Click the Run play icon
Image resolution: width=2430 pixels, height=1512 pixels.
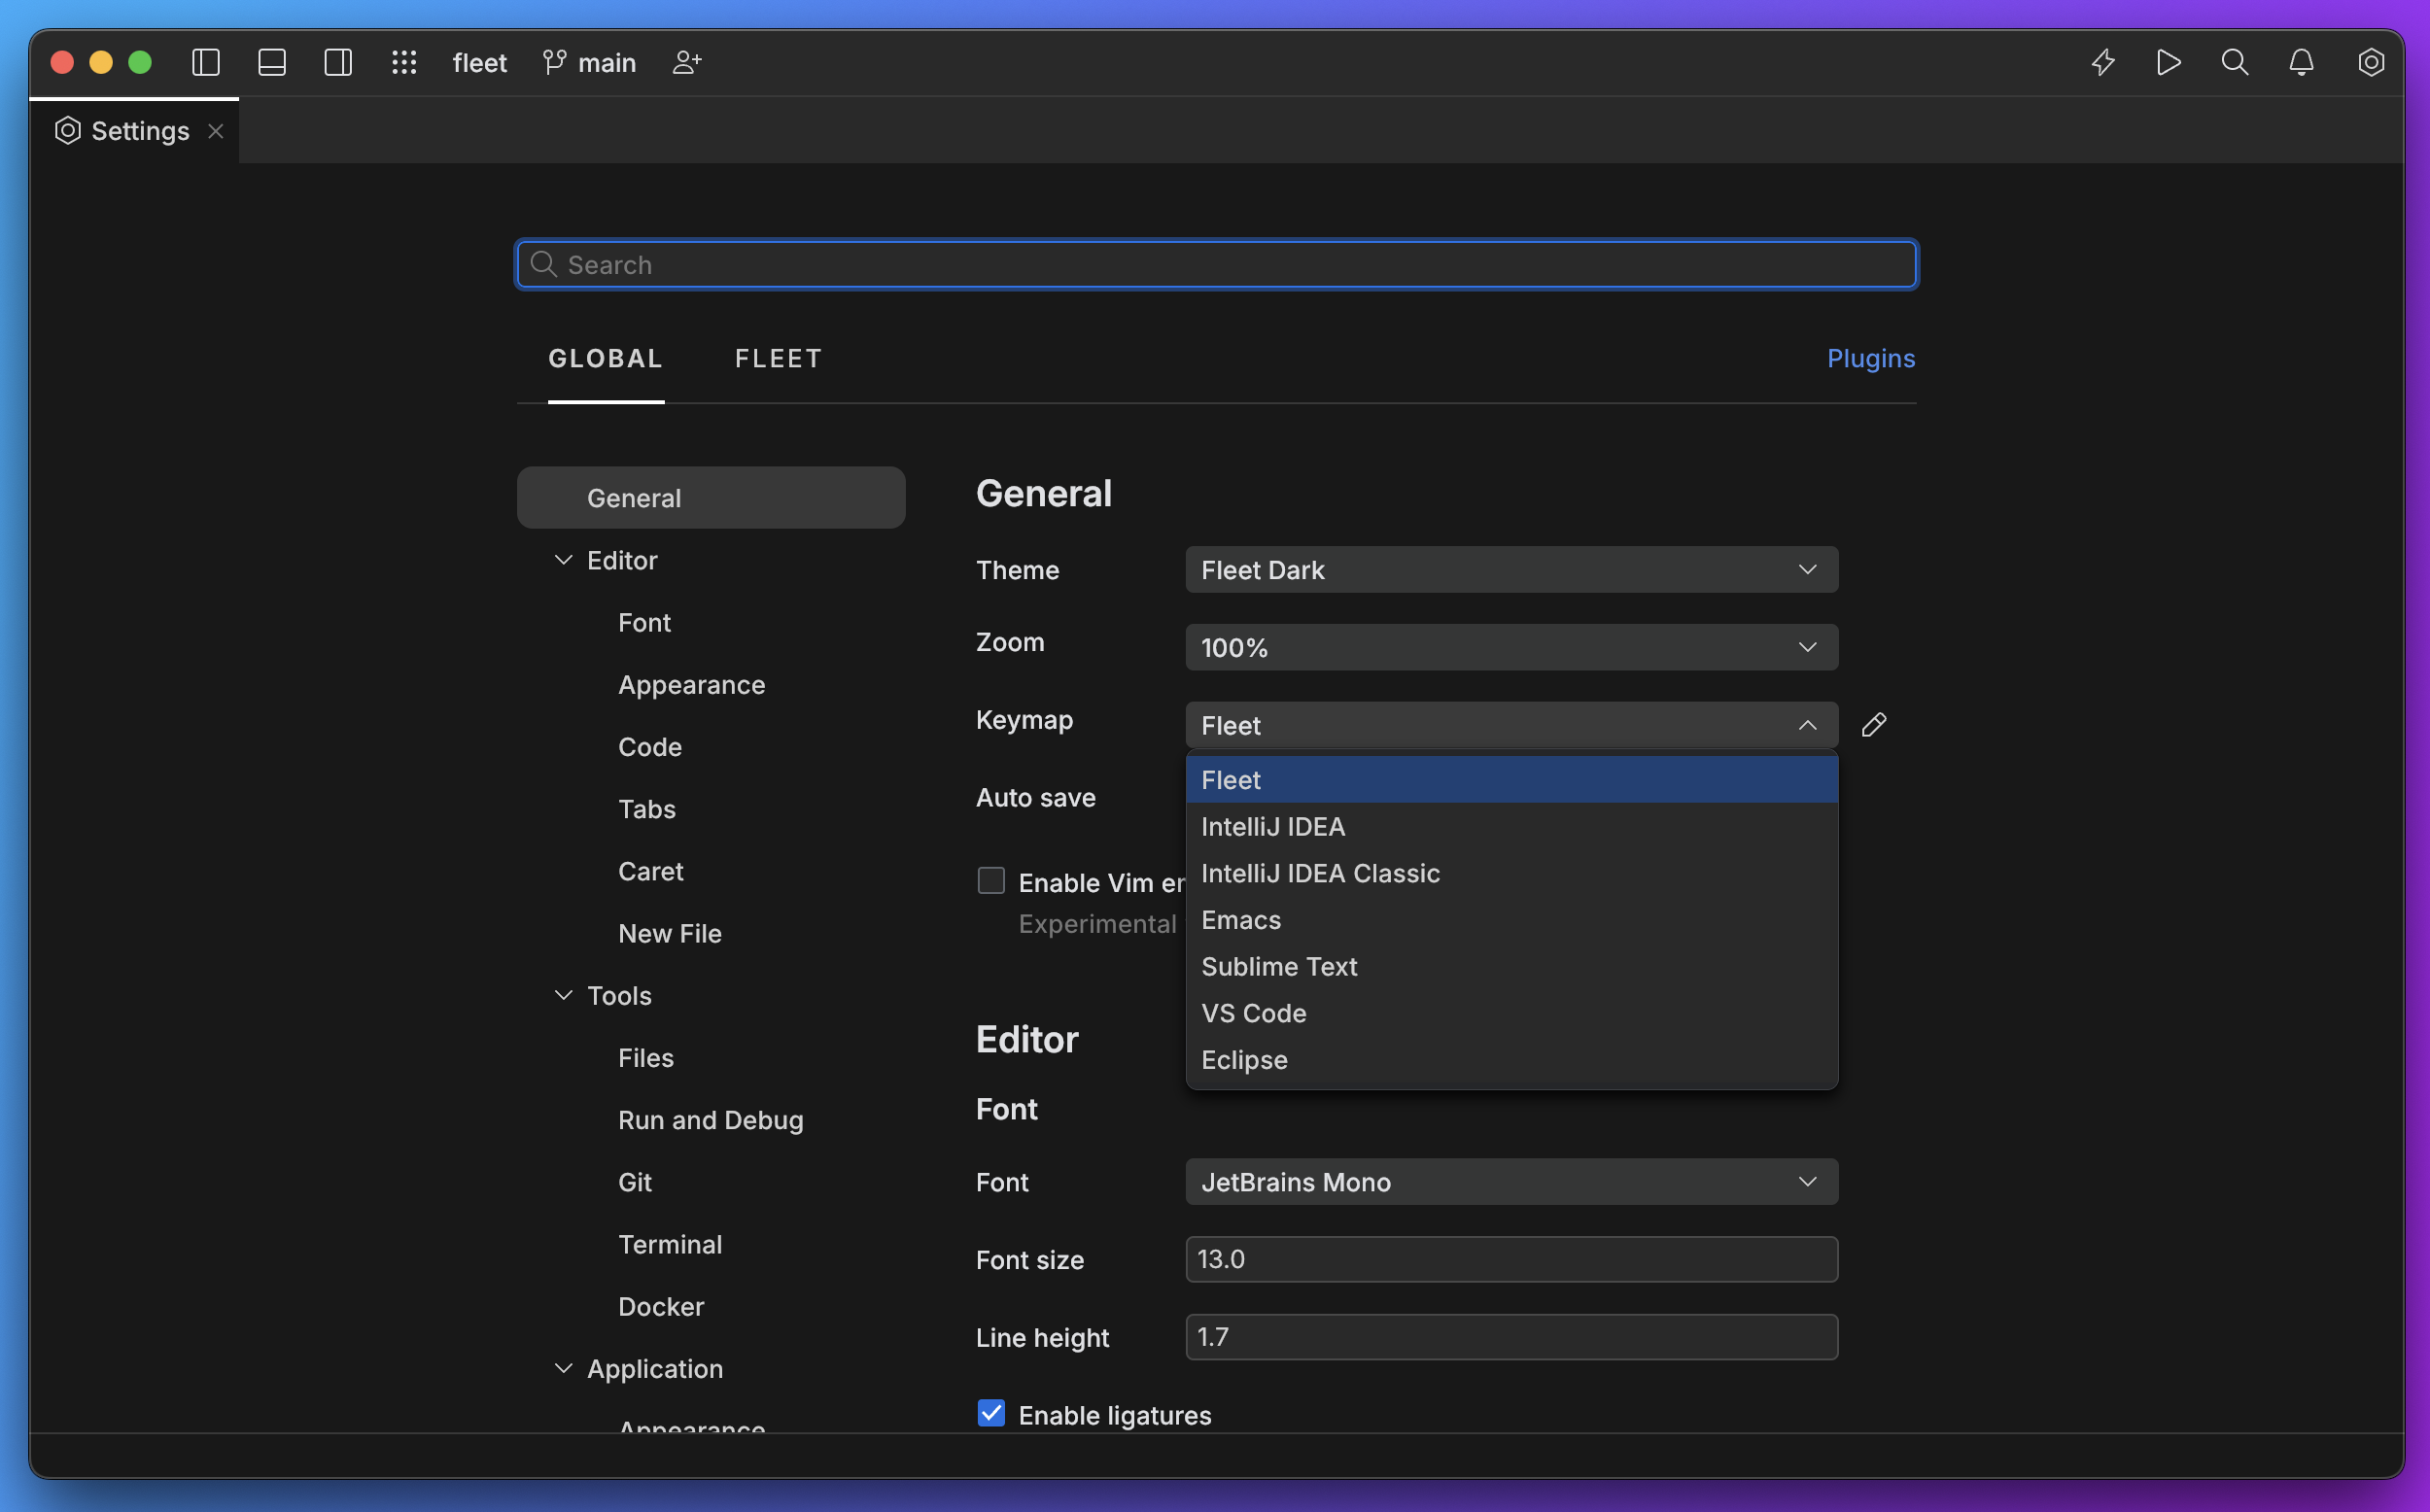click(2169, 62)
